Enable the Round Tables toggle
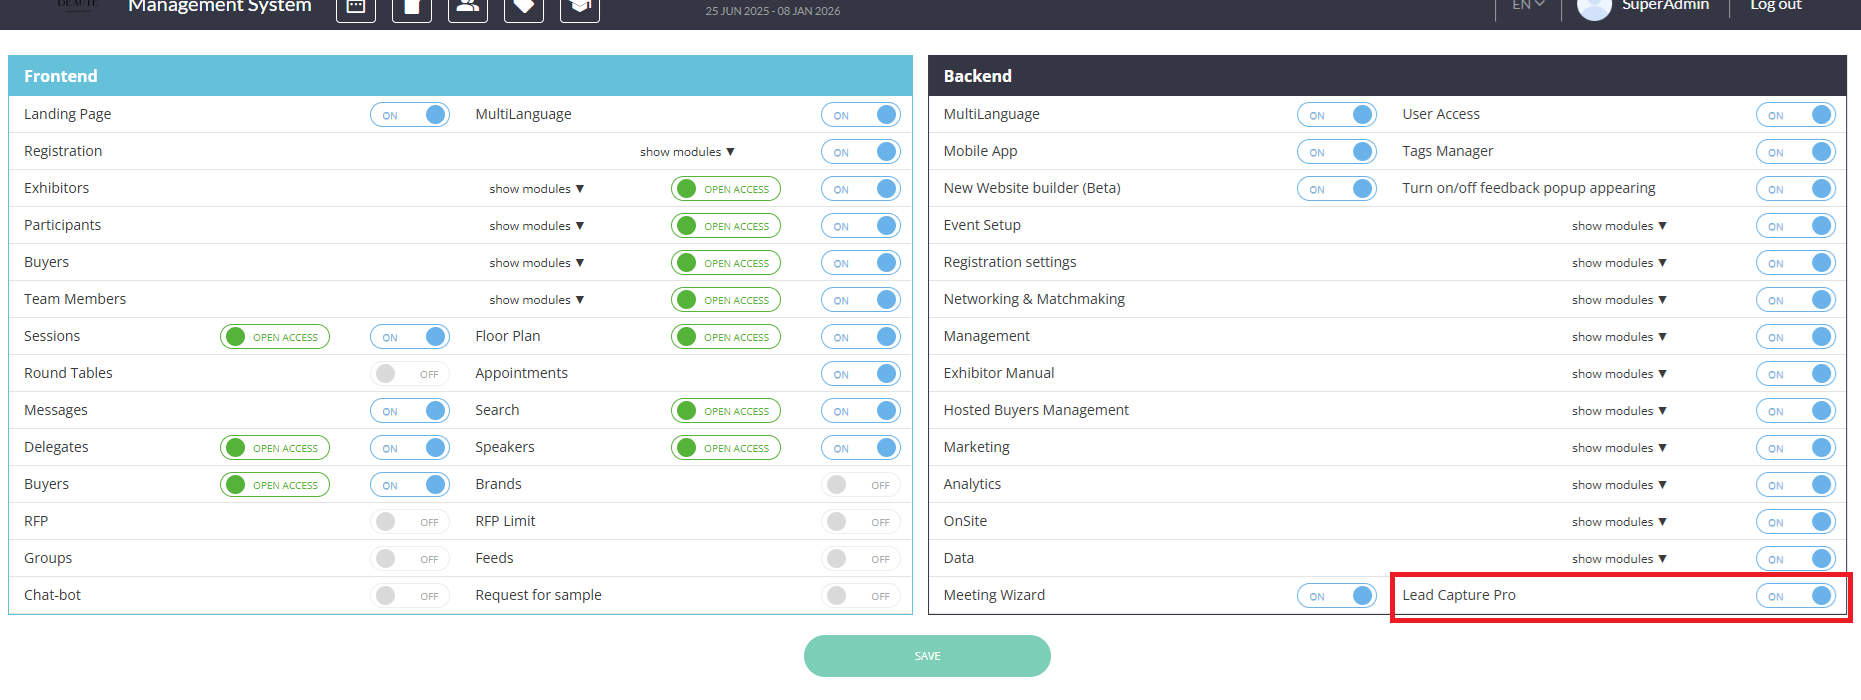The height and width of the screenshot is (700, 1861). [410, 374]
